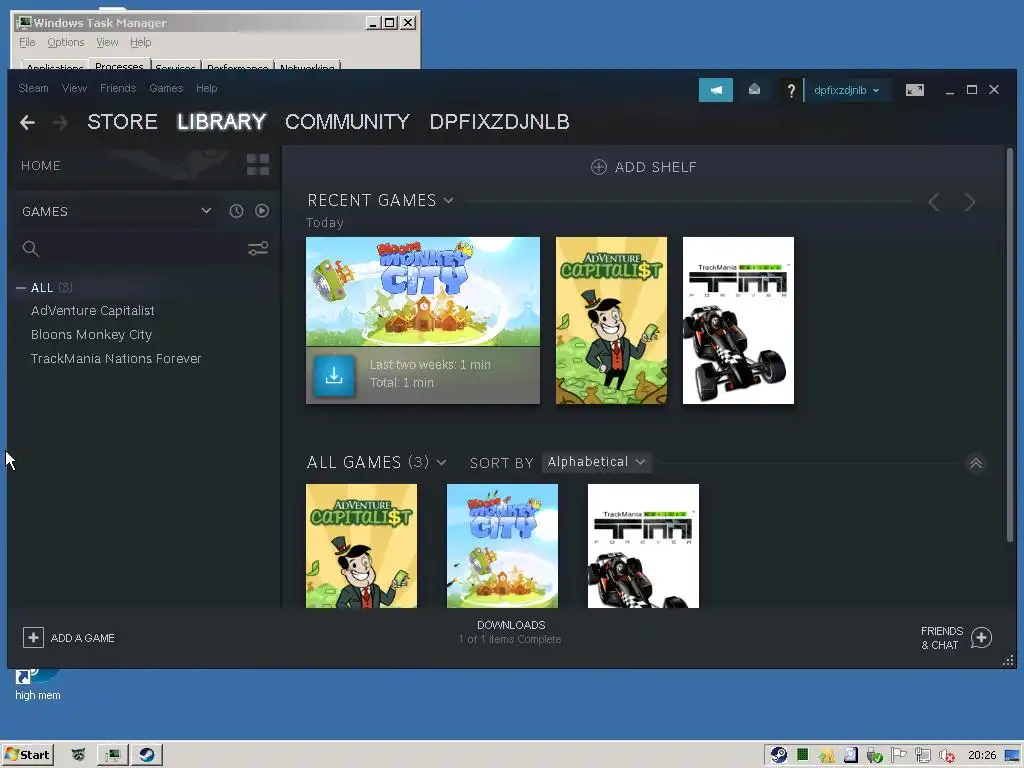Open the Windows Start button
1024x768 pixels.
click(x=27, y=755)
